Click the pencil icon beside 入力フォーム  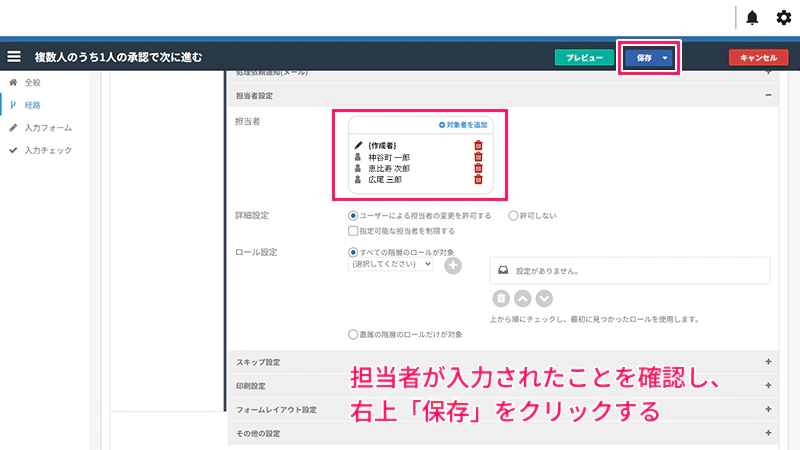click(13, 128)
